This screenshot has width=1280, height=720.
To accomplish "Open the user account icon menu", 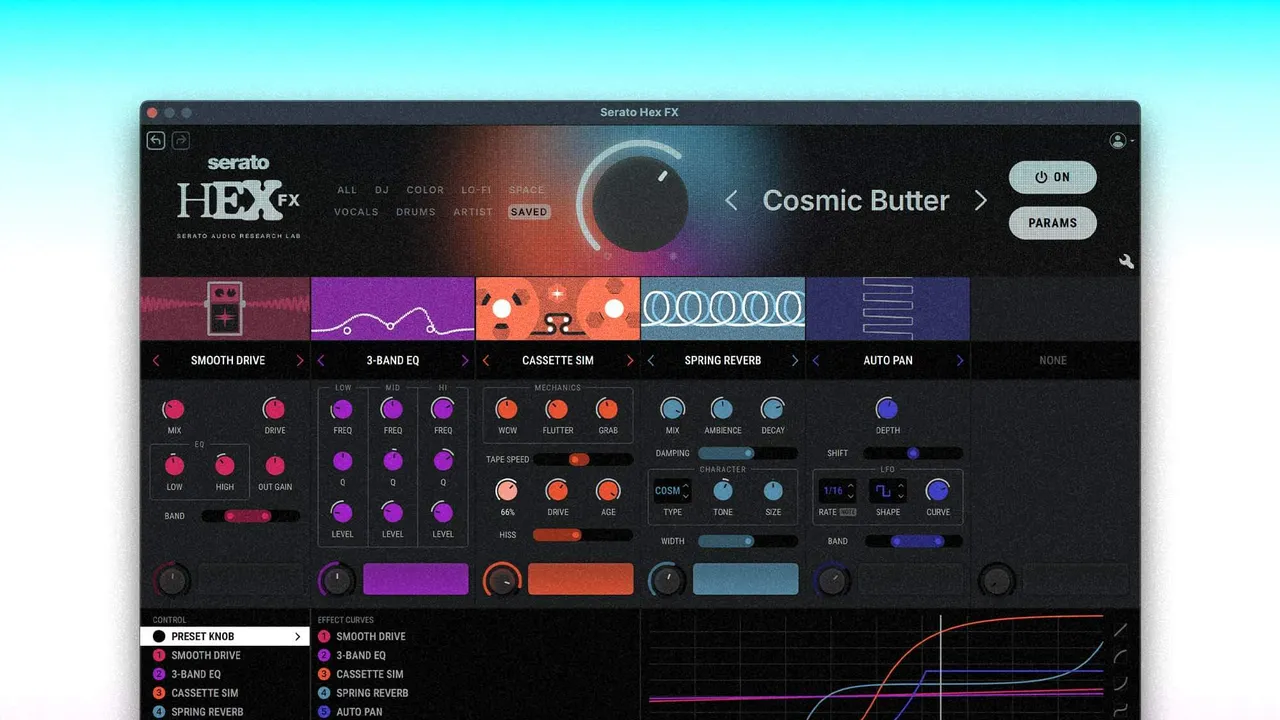I will coord(1118,141).
